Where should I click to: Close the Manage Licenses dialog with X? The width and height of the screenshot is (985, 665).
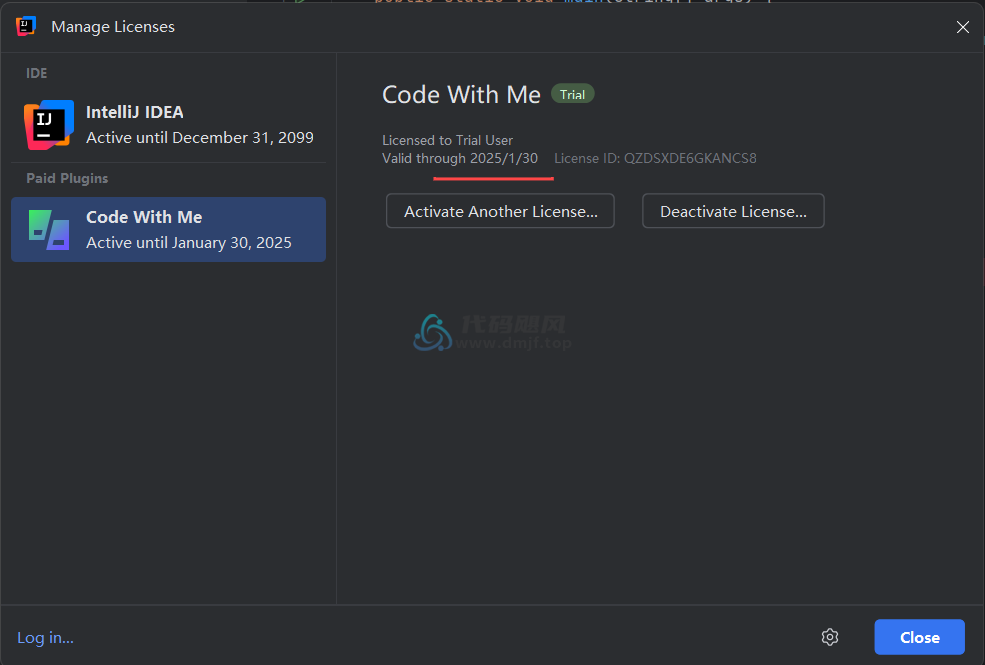click(x=962, y=27)
